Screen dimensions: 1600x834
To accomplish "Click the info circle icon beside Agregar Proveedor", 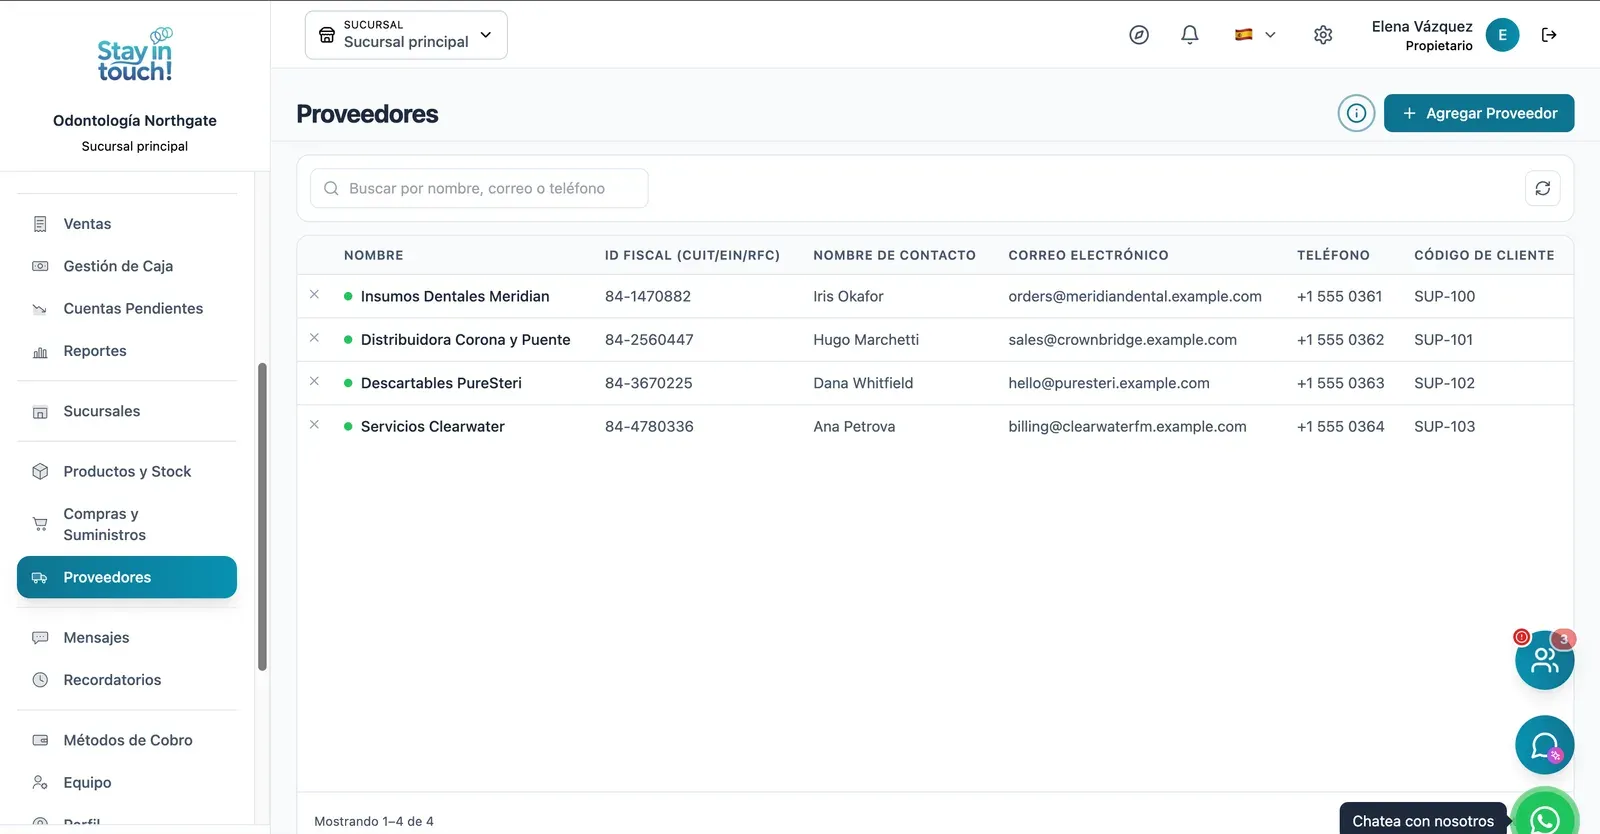I will coord(1356,113).
